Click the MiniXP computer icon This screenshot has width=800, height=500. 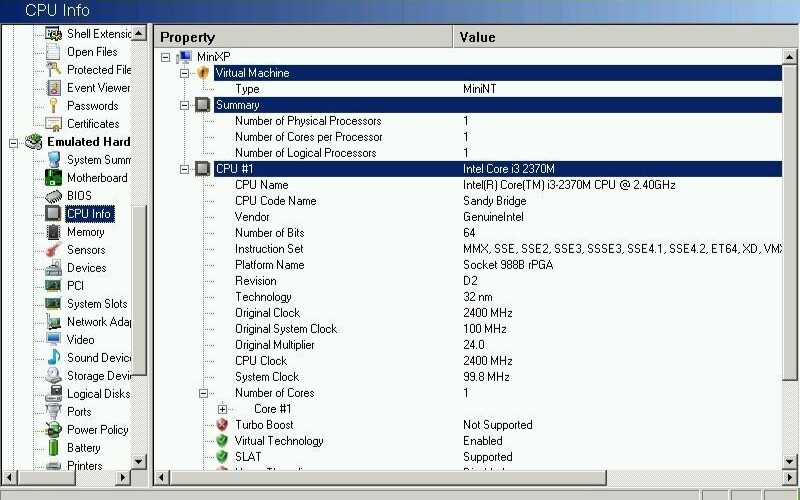(184, 57)
